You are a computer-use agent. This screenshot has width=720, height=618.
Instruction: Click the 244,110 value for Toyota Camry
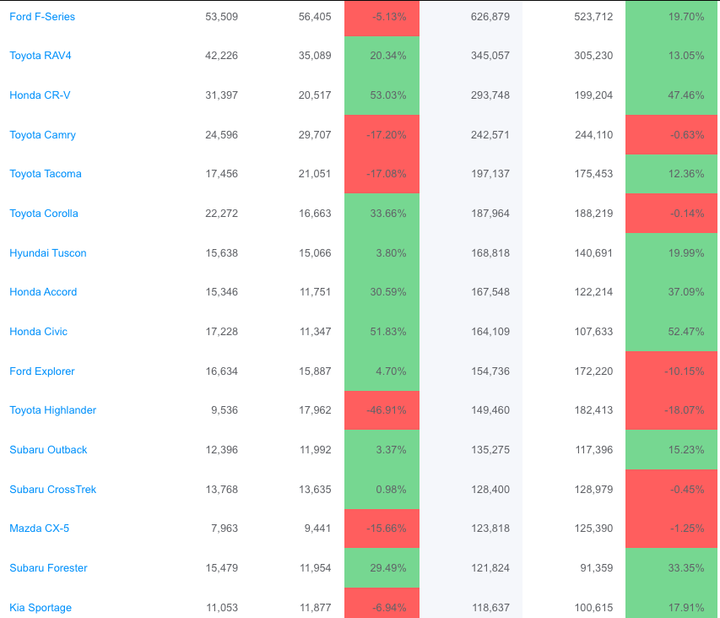(x=594, y=135)
